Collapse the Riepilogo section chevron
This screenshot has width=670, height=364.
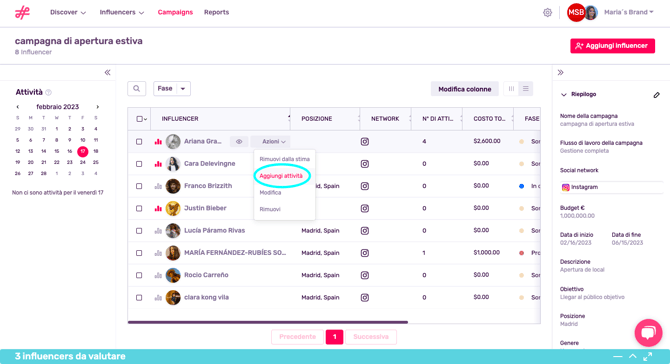point(564,94)
